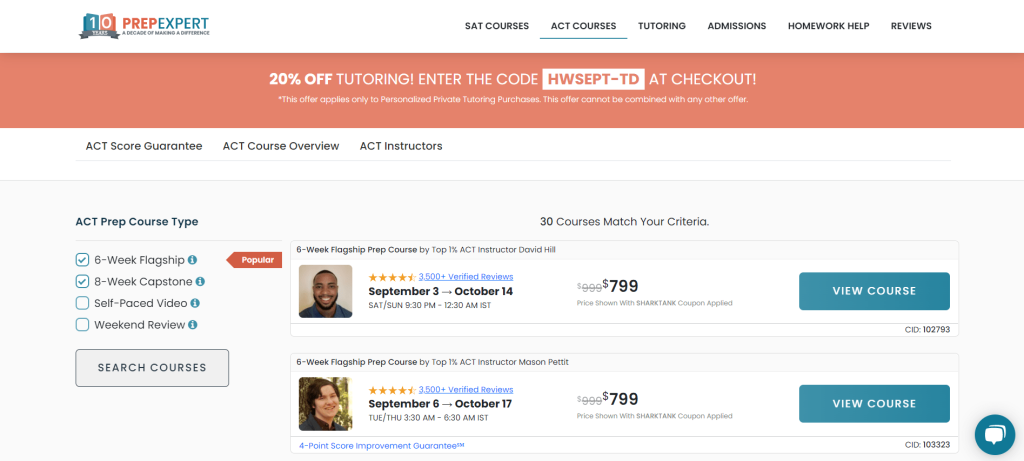Enable the Self-Paced Video checkbox
1024x461 pixels.
coord(82,304)
